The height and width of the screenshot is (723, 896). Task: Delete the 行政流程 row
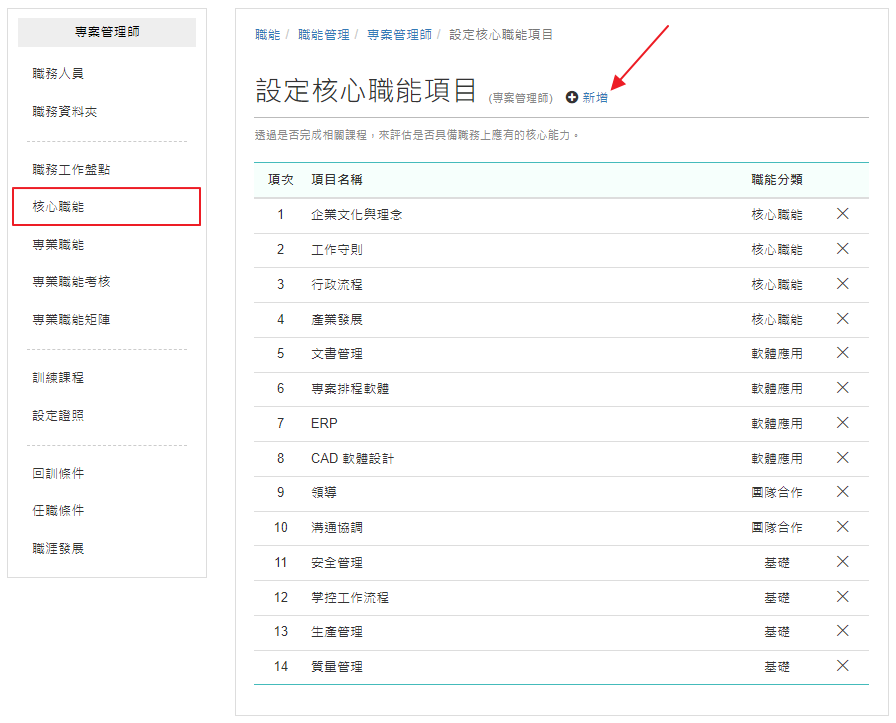pos(842,283)
